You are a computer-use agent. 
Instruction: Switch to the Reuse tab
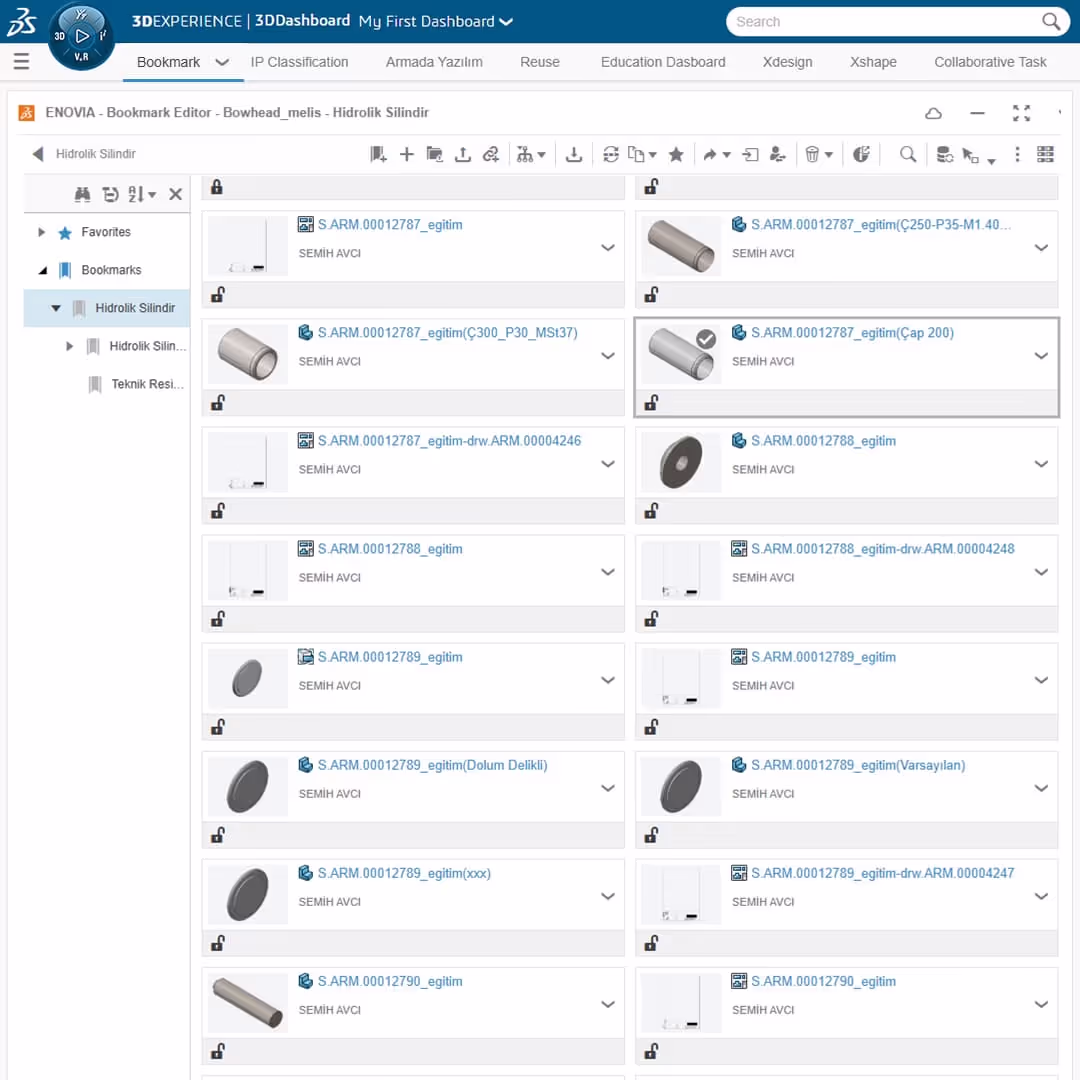pos(539,62)
